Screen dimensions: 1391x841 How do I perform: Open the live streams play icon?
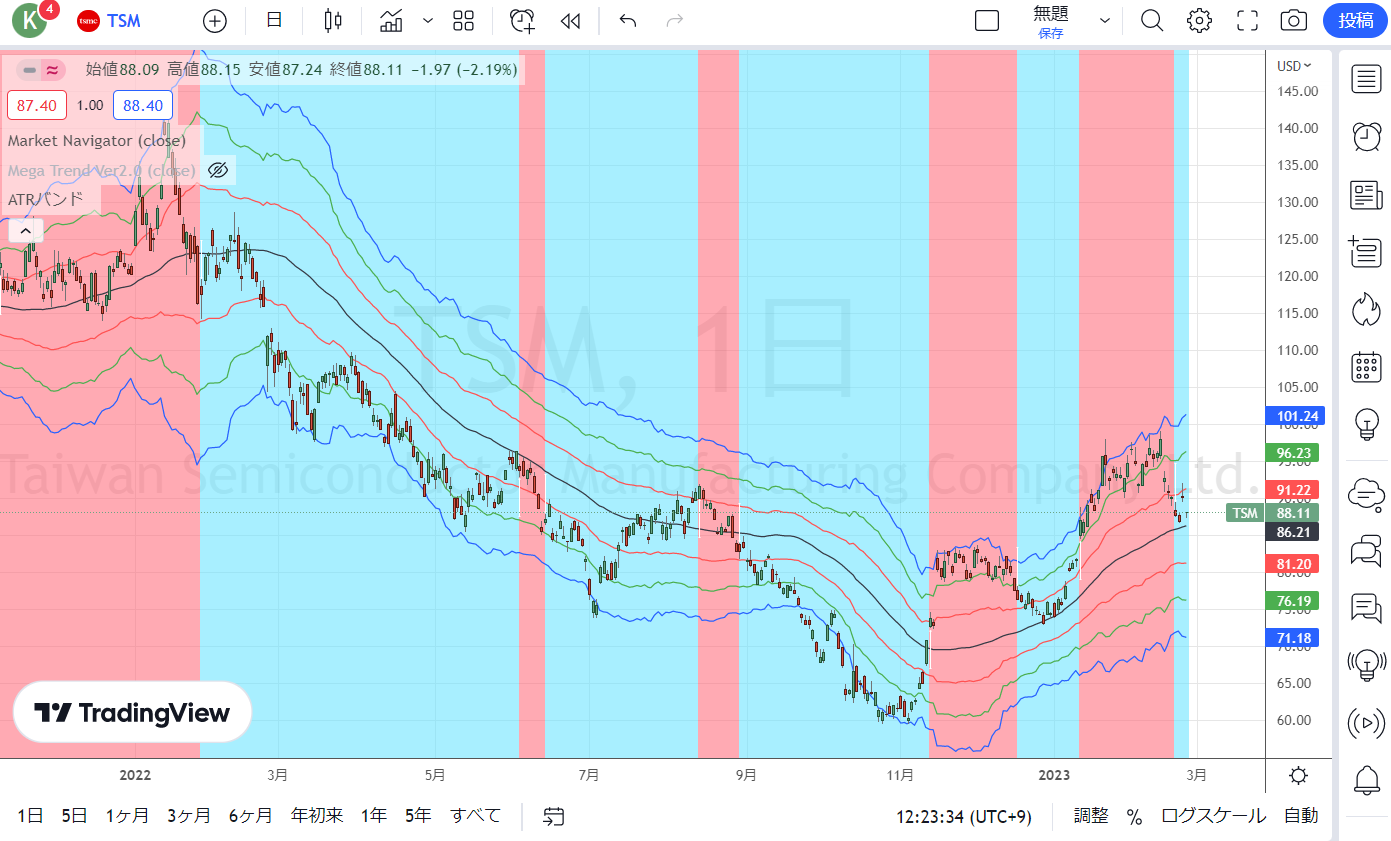pos(1366,722)
